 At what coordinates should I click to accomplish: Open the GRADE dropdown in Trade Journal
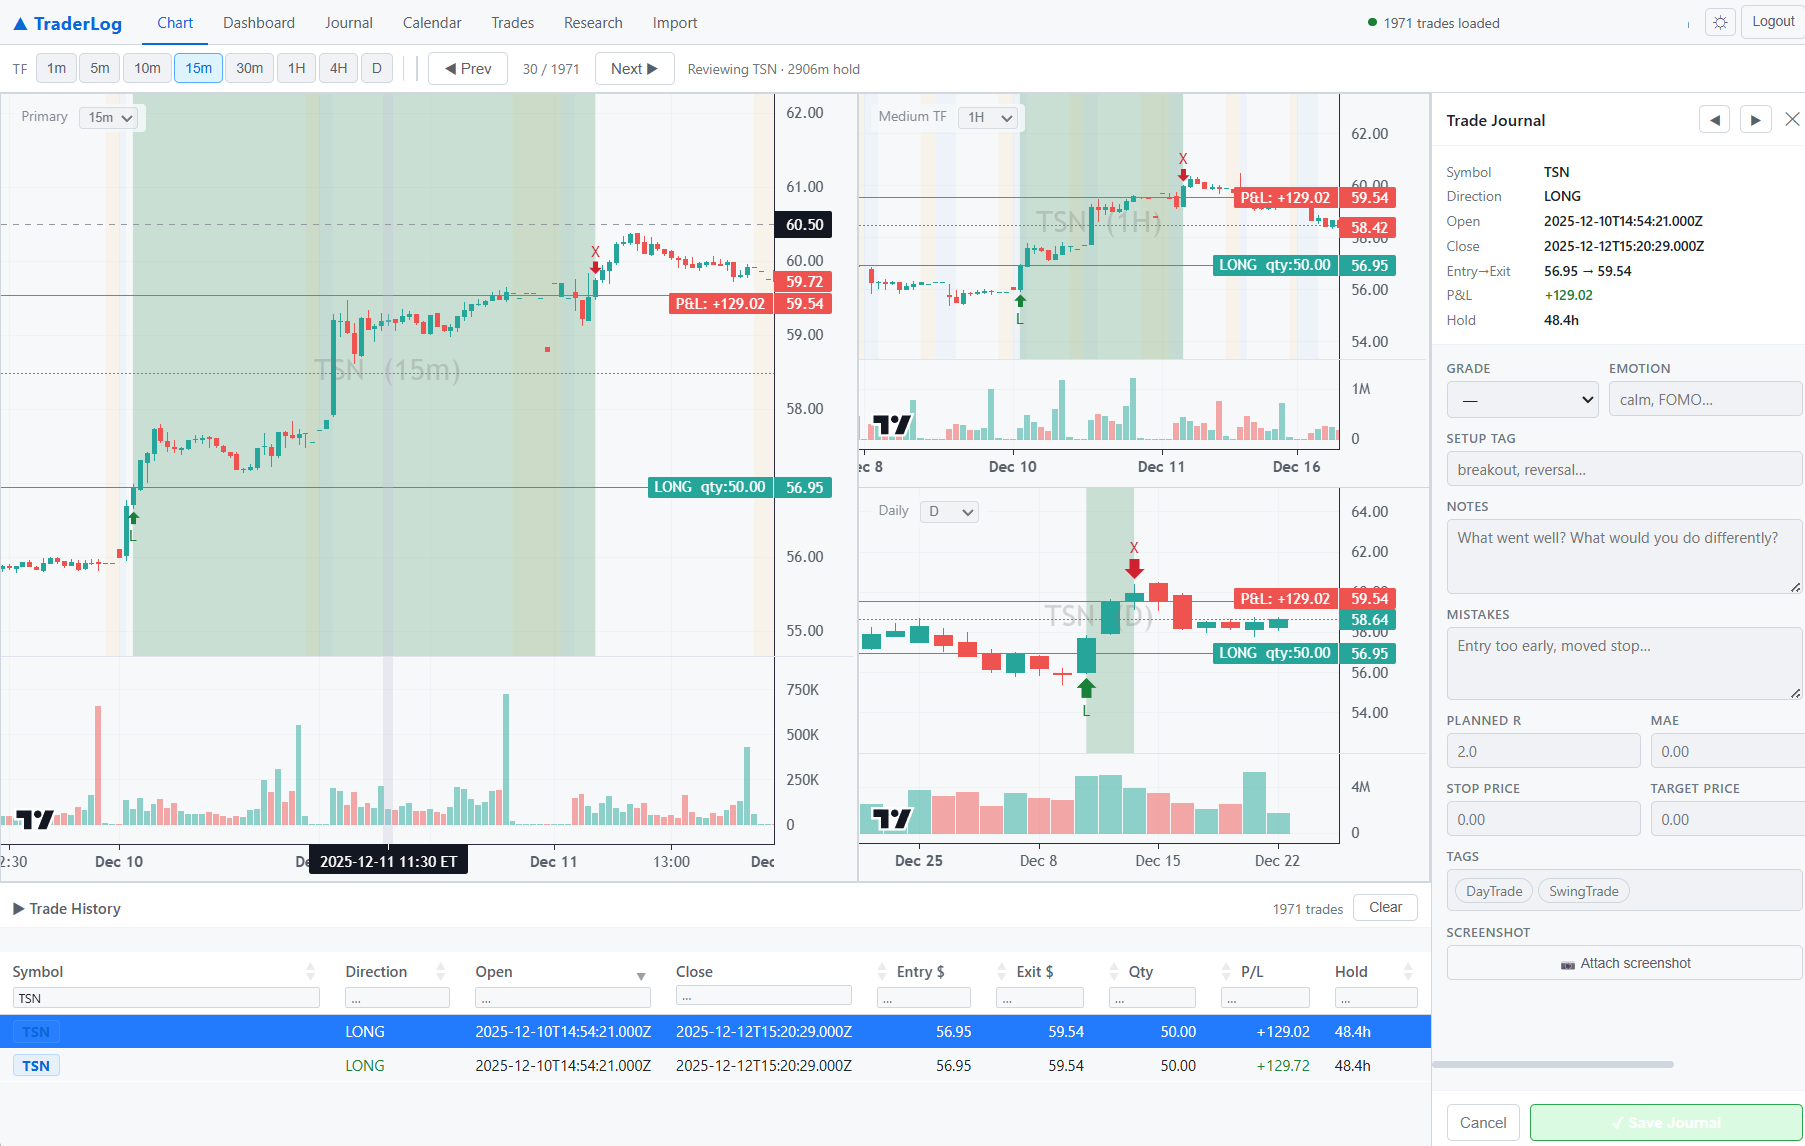(x=1522, y=399)
